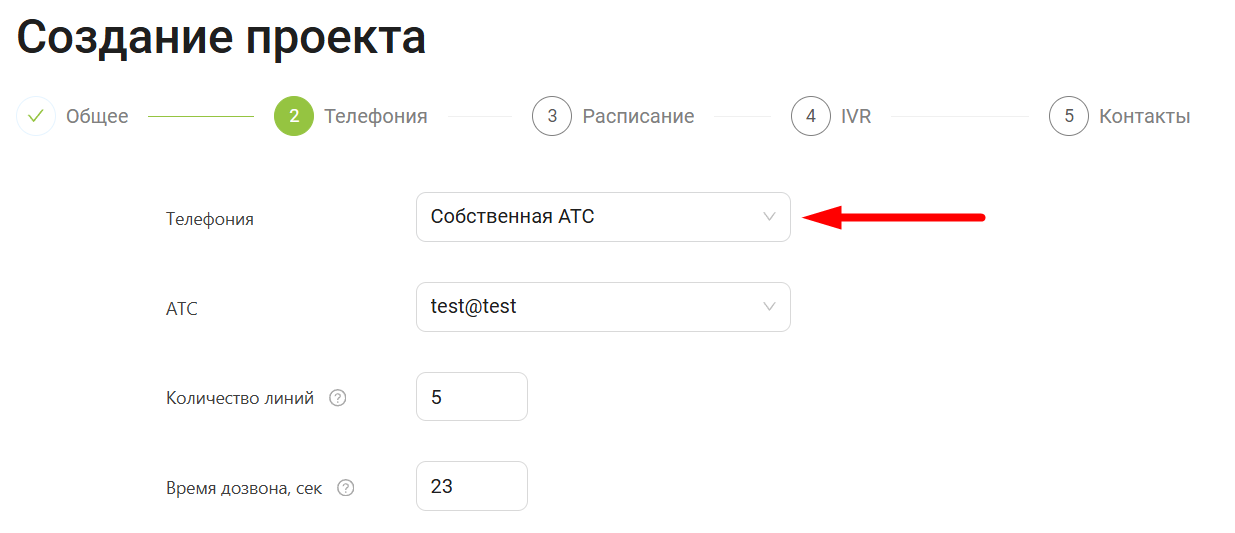Show help for Количество линий

coord(338,398)
